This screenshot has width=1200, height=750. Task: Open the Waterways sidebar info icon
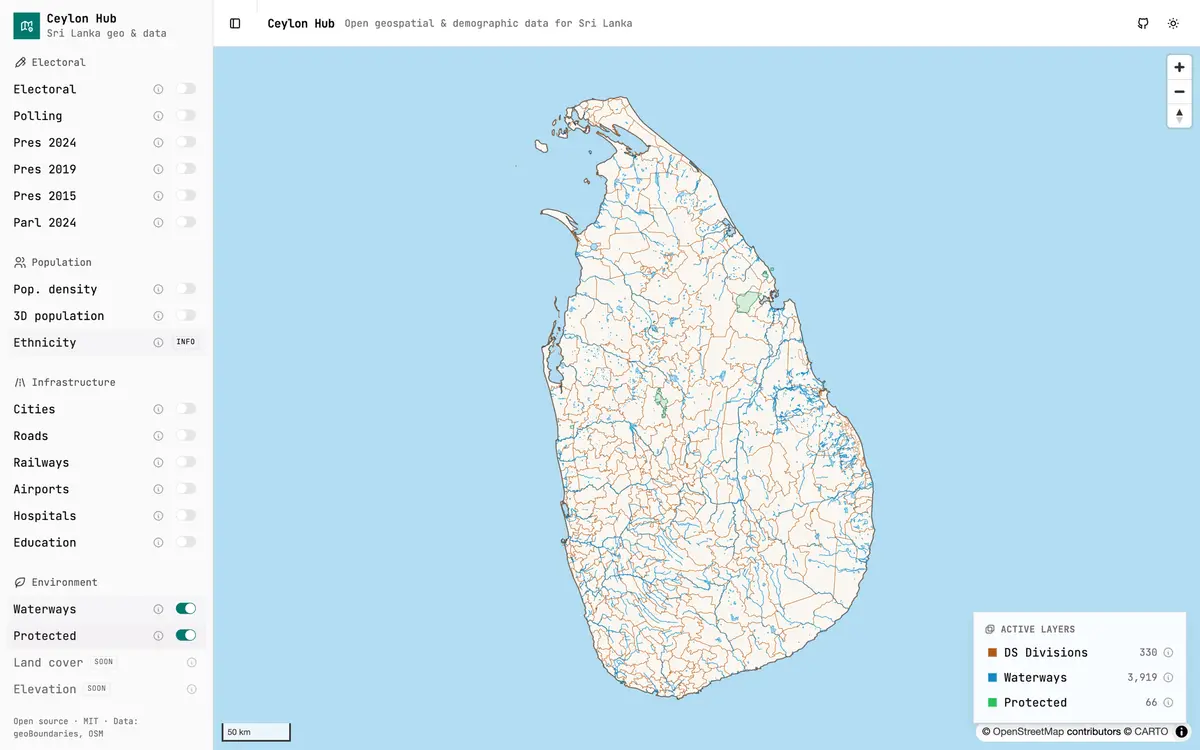158,609
